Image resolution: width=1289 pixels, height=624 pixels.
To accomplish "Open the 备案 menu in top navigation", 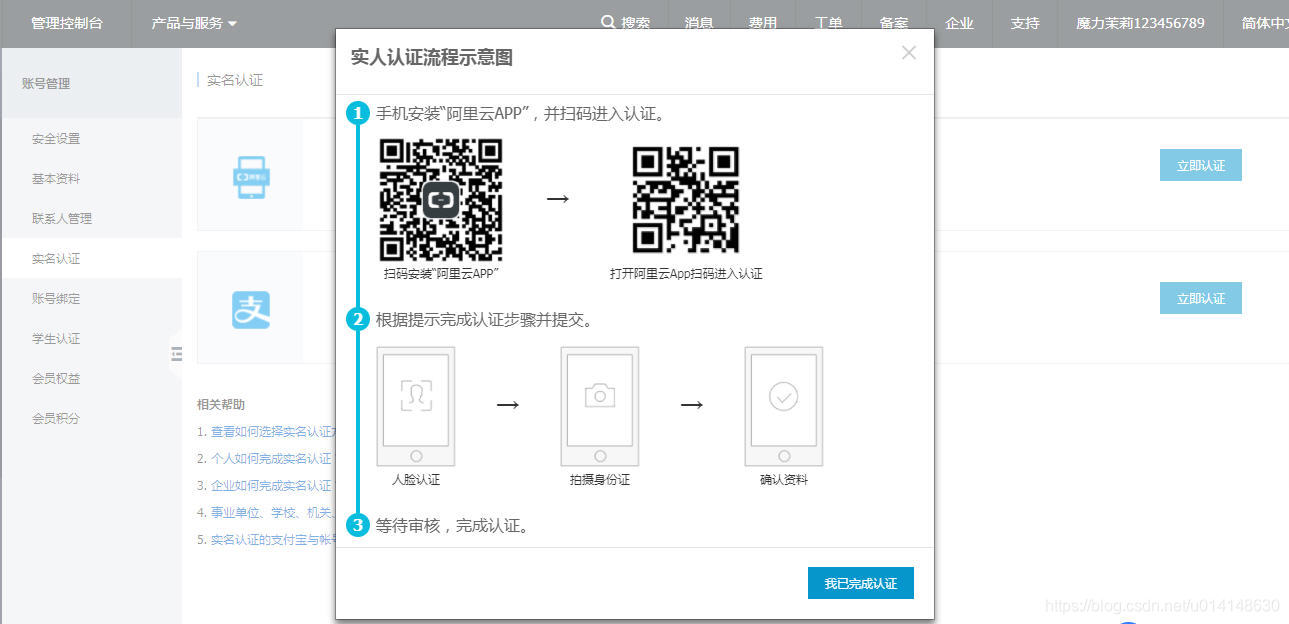I will point(893,22).
